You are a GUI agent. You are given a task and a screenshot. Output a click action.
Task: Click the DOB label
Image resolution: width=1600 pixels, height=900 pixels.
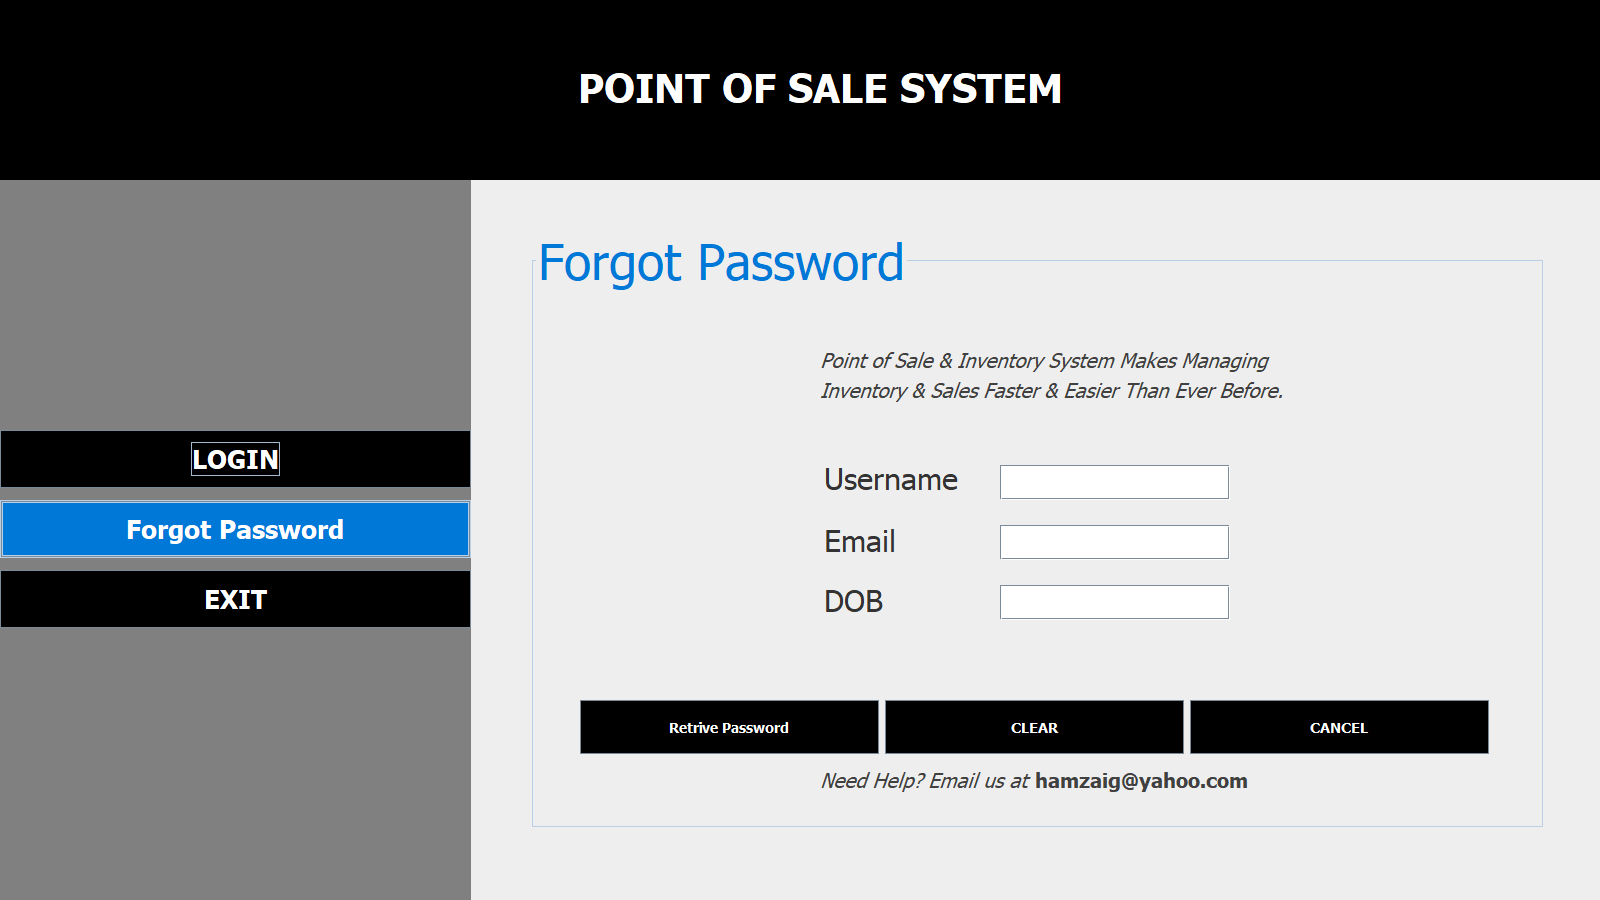[x=853, y=602]
